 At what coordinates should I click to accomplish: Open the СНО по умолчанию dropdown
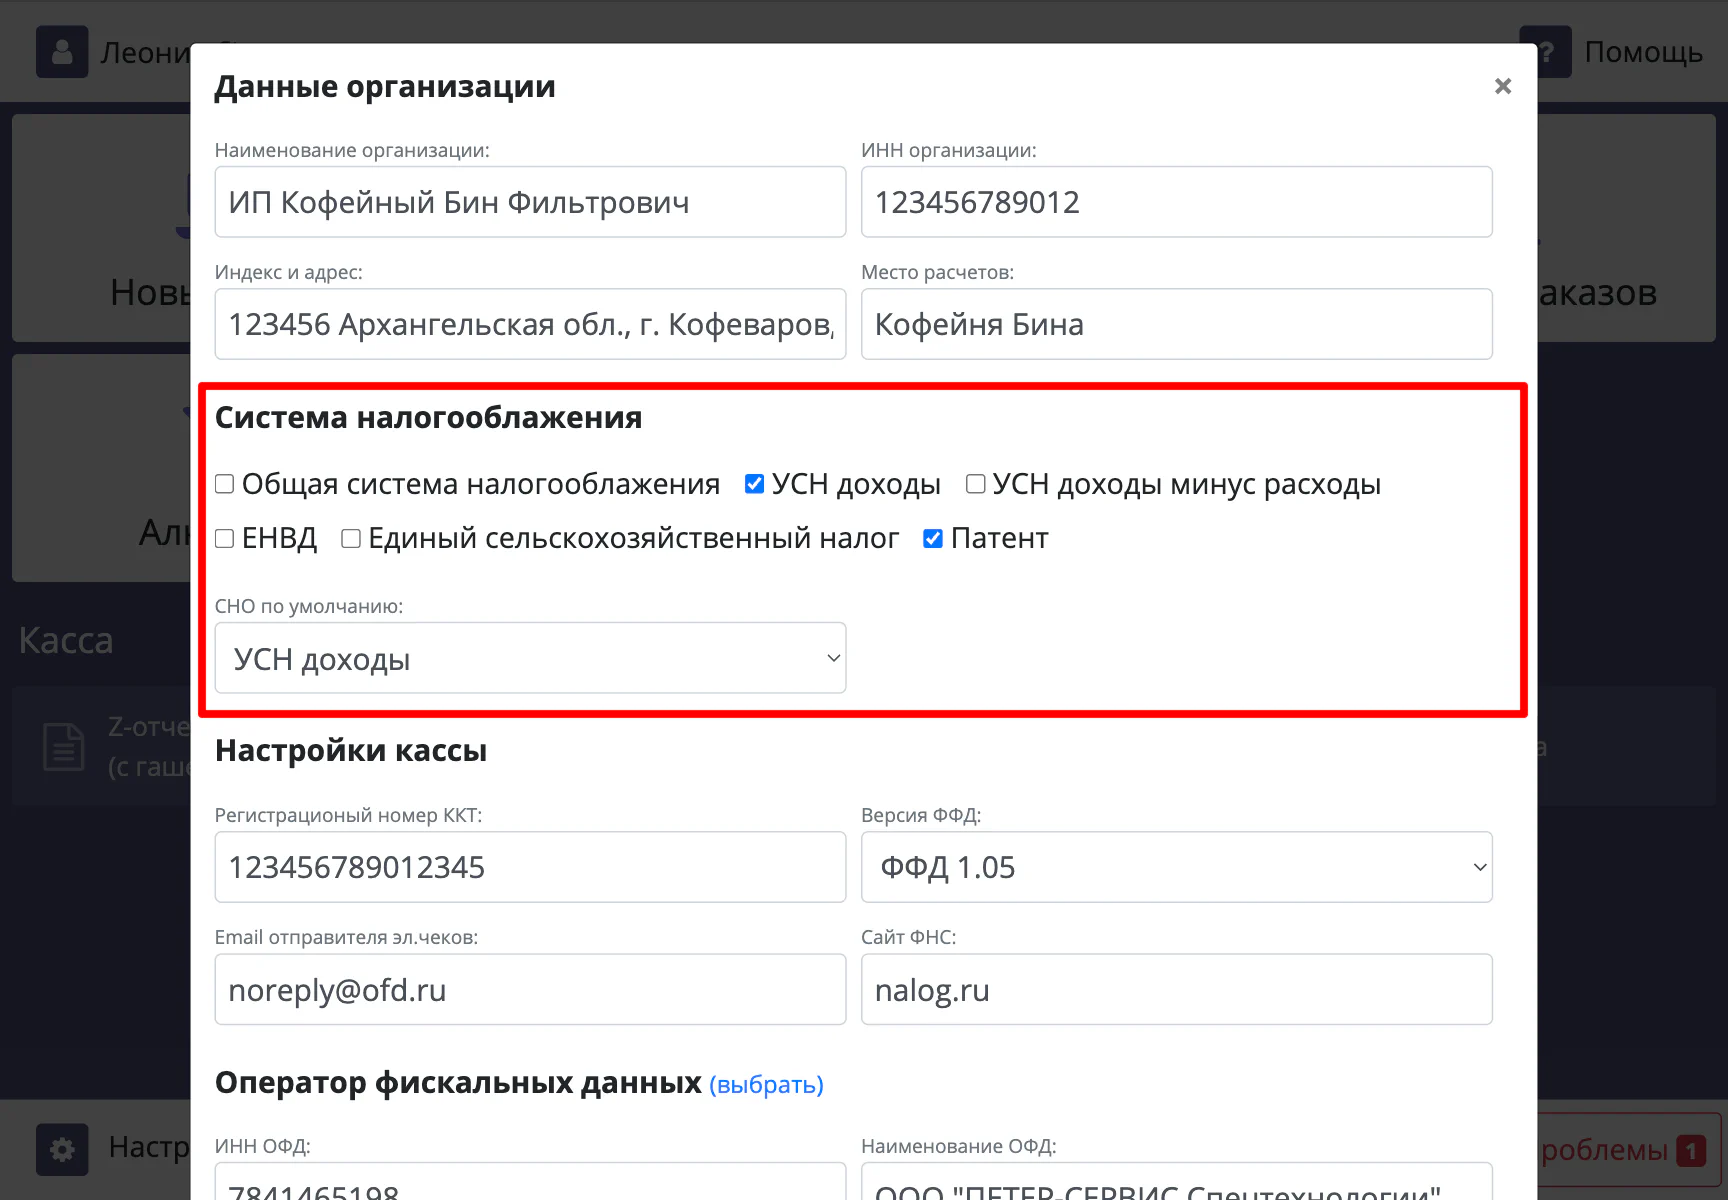tap(530, 658)
